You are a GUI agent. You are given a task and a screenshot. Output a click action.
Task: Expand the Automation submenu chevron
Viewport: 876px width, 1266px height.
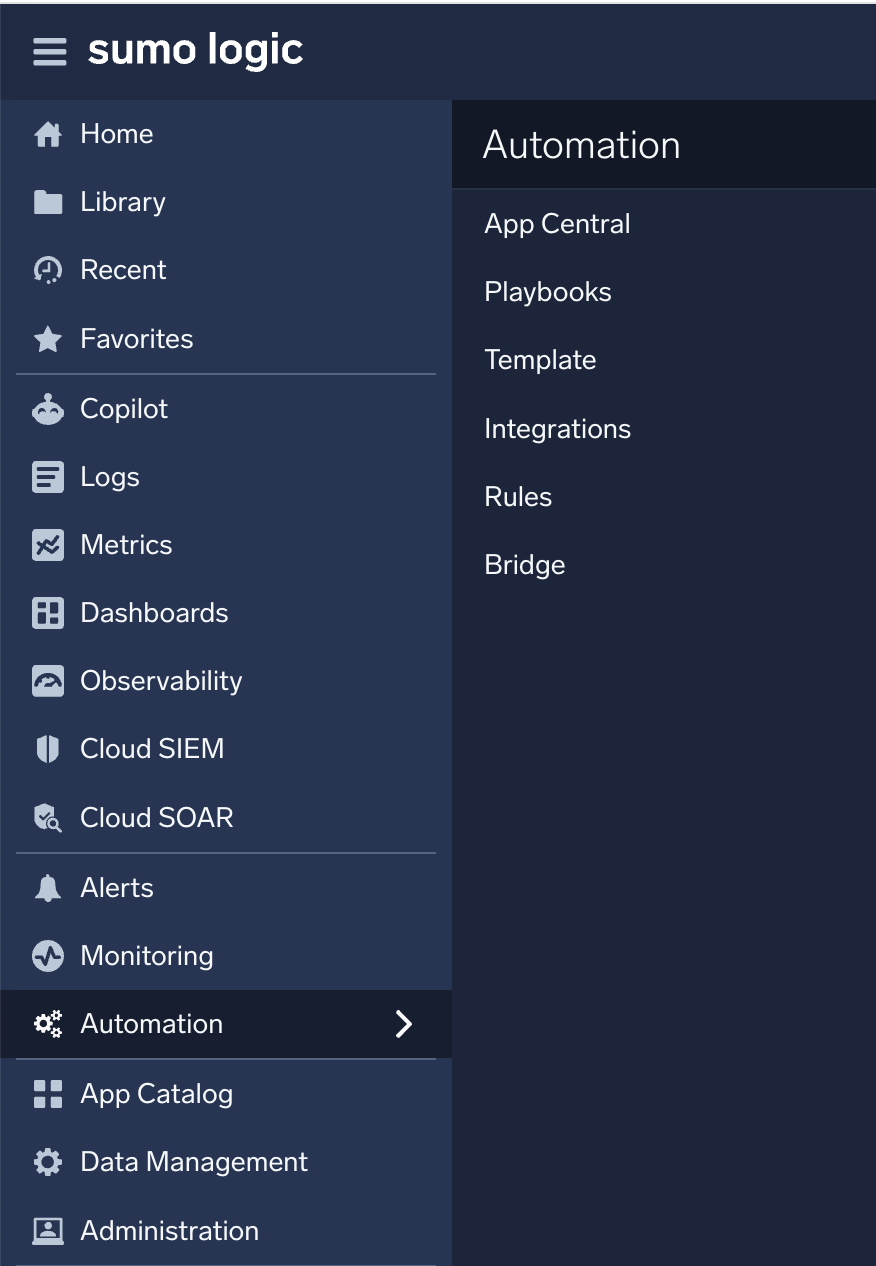[403, 1023]
